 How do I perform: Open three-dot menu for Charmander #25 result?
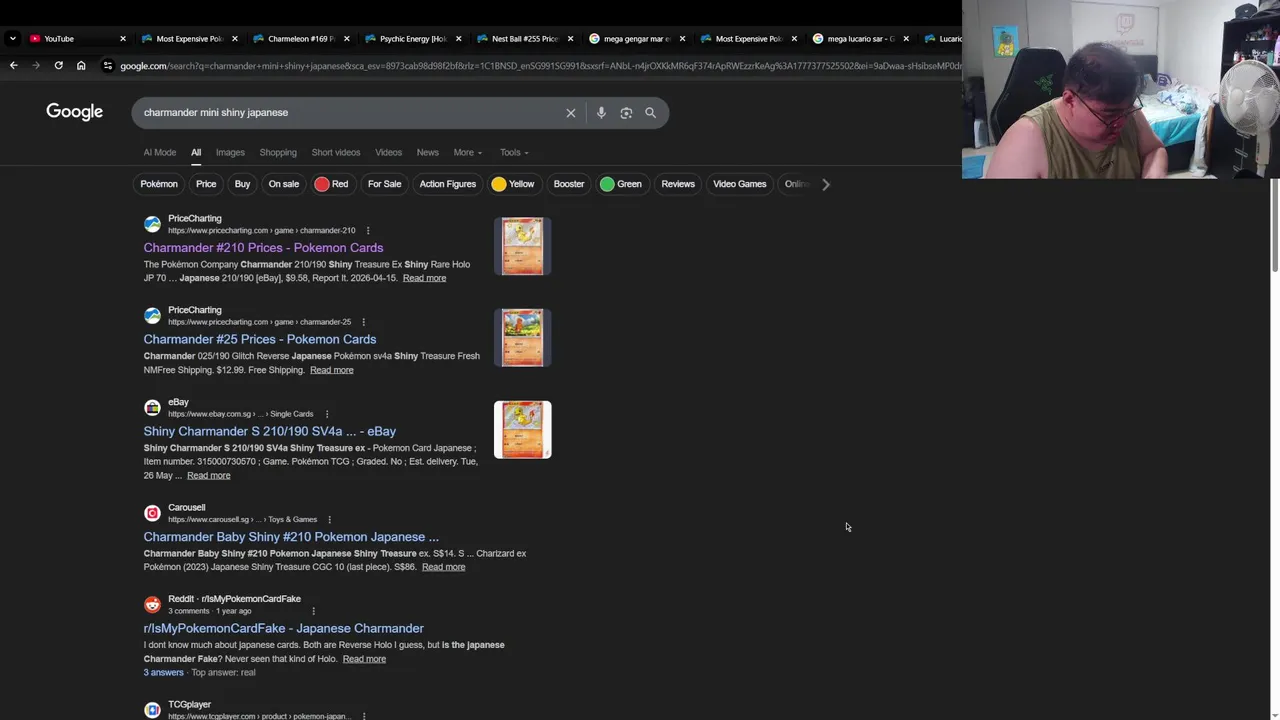(x=363, y=322)
